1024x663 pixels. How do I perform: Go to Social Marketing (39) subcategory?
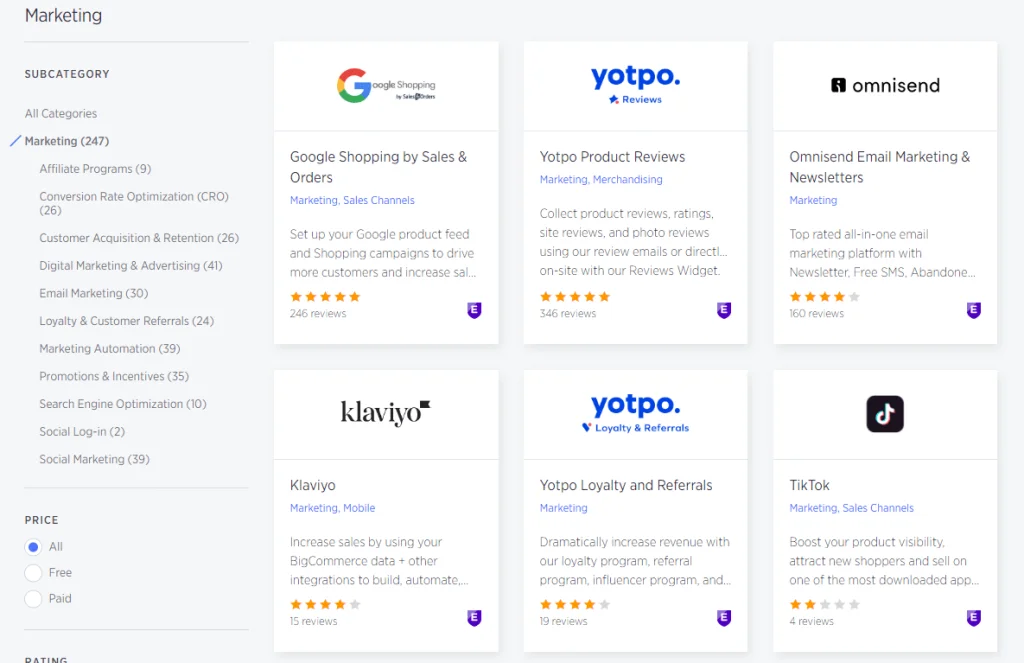pos(94,459)
